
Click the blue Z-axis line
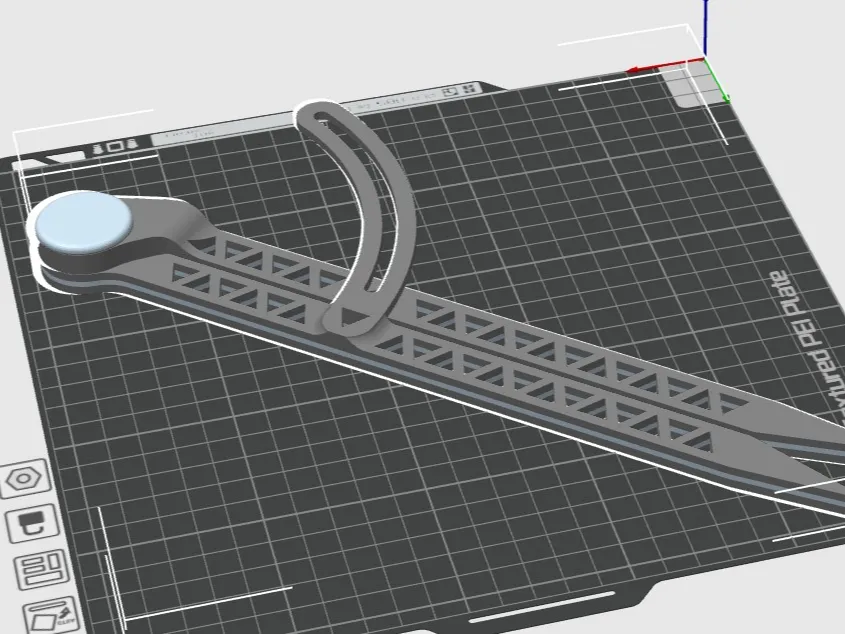706,25
